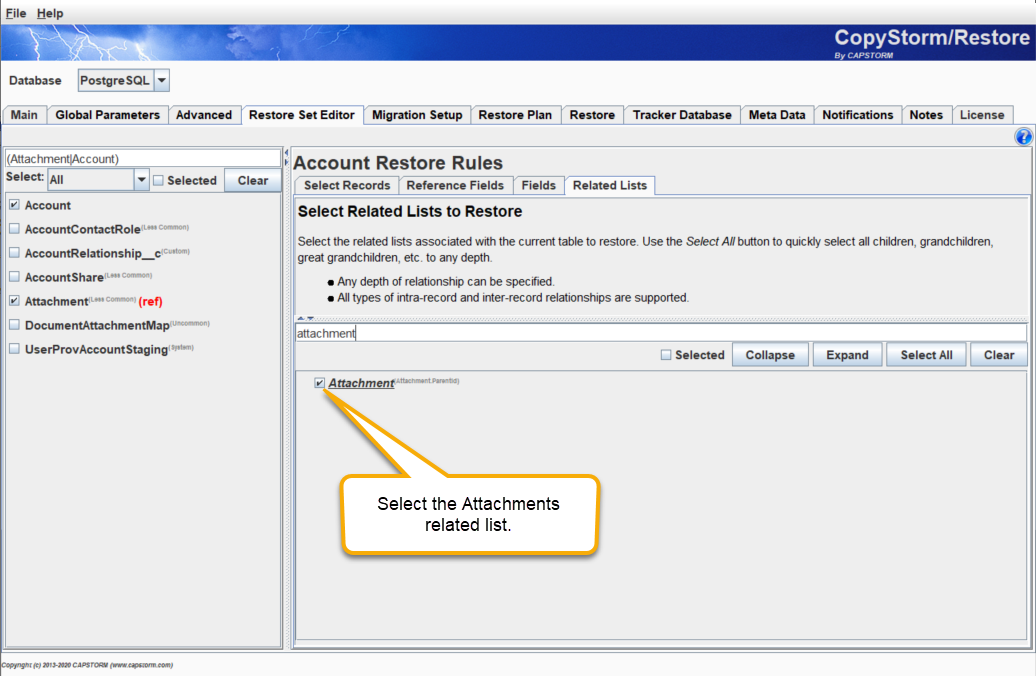
Task: Toggle the Selected filter above the Collapse button
Action: 665,354
